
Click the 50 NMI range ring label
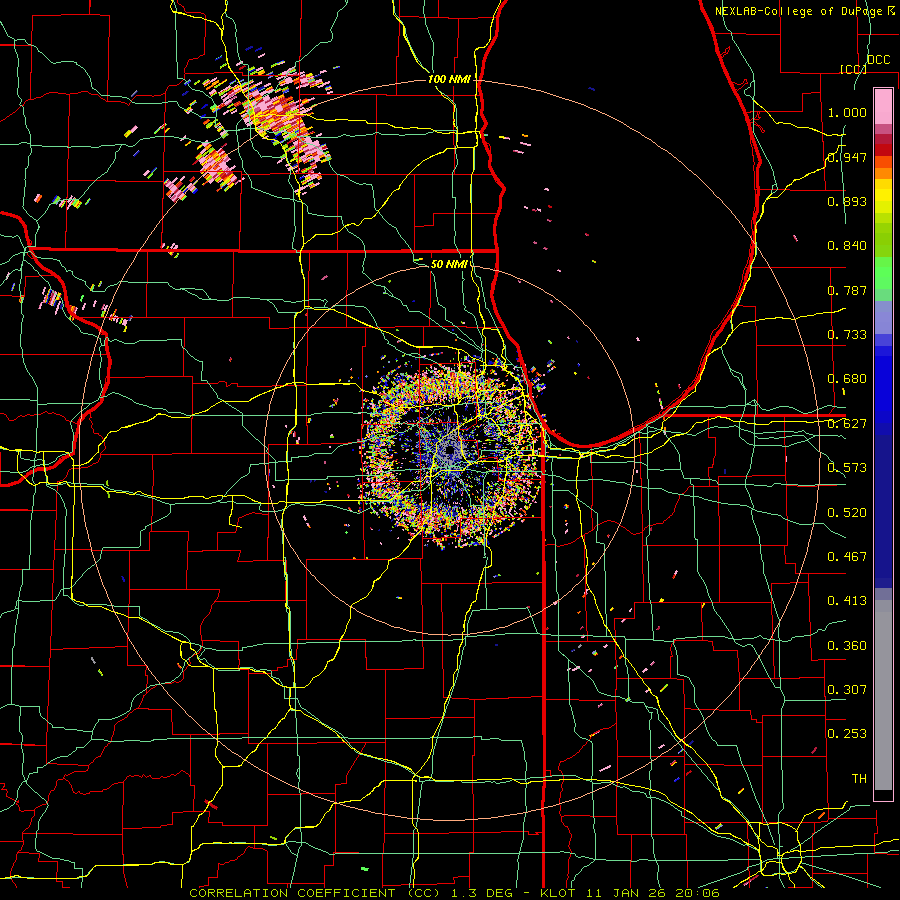click(x=449, y=265)
